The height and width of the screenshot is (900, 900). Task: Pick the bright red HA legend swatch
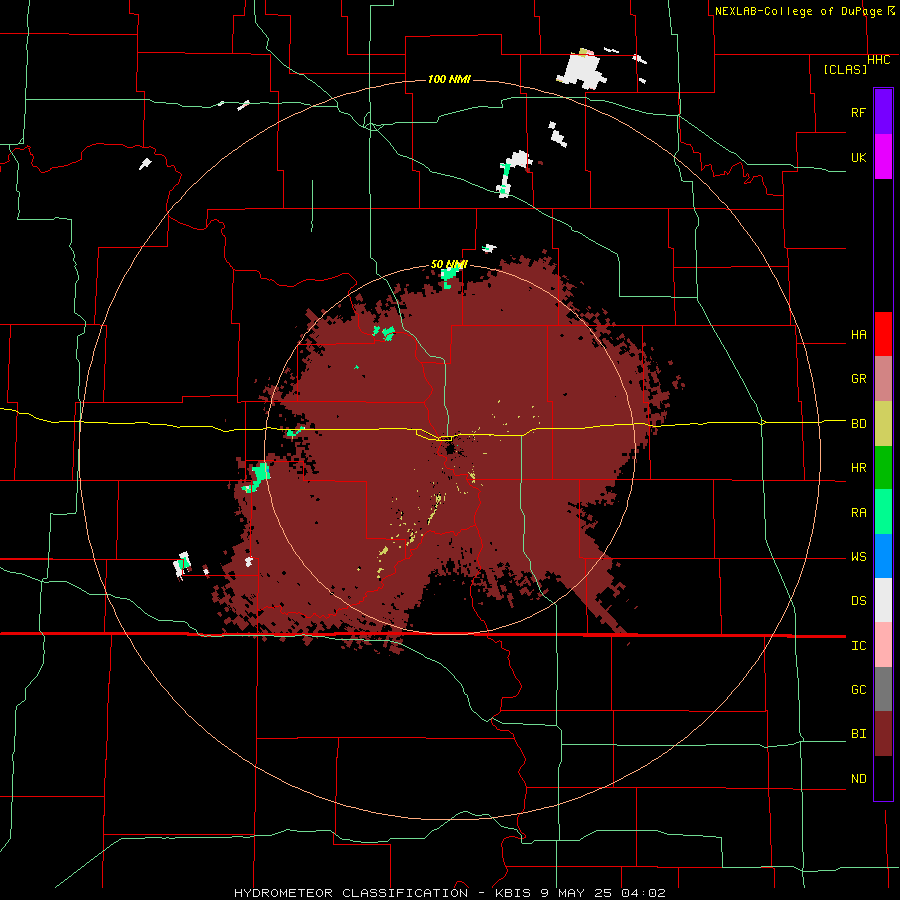click(x=883, y=334)
